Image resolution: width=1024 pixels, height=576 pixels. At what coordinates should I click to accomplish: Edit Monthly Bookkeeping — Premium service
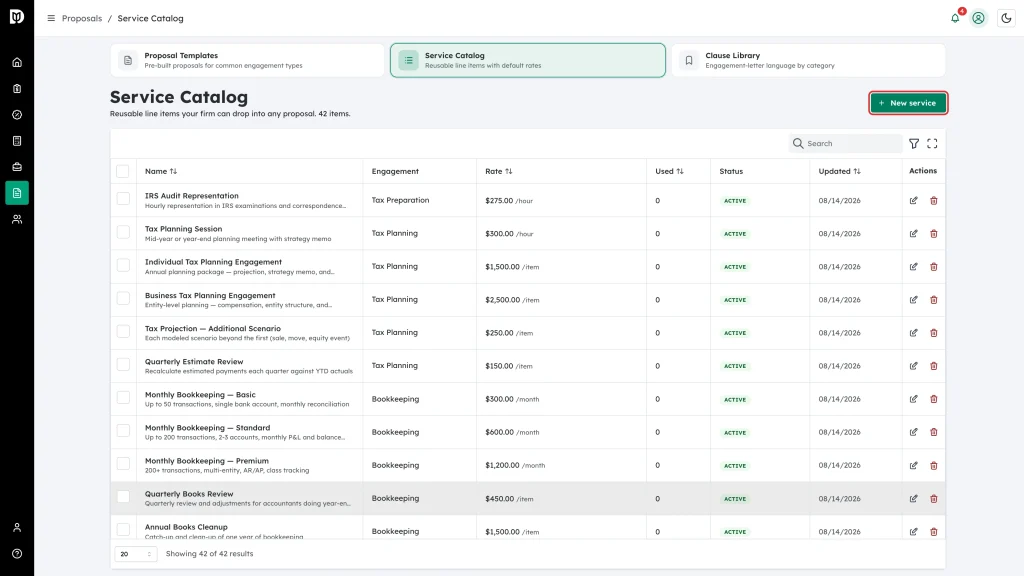click(914, 466)
